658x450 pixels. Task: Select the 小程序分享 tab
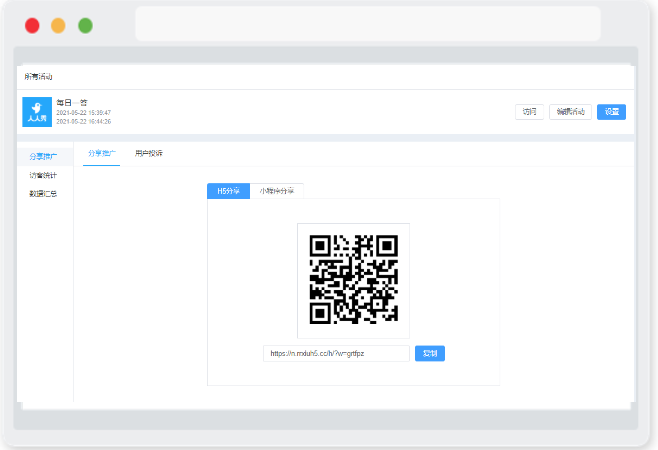[x=277, y=191]
